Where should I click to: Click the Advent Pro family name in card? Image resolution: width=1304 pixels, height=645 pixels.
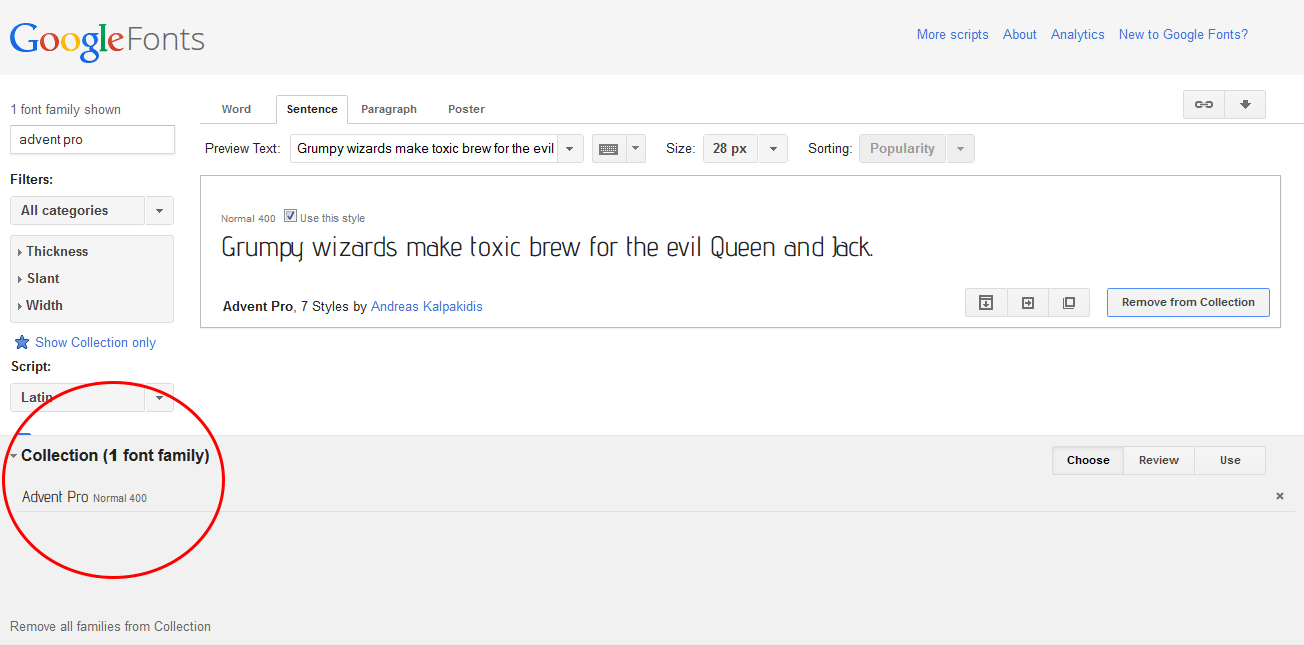[x=258, y=306]
